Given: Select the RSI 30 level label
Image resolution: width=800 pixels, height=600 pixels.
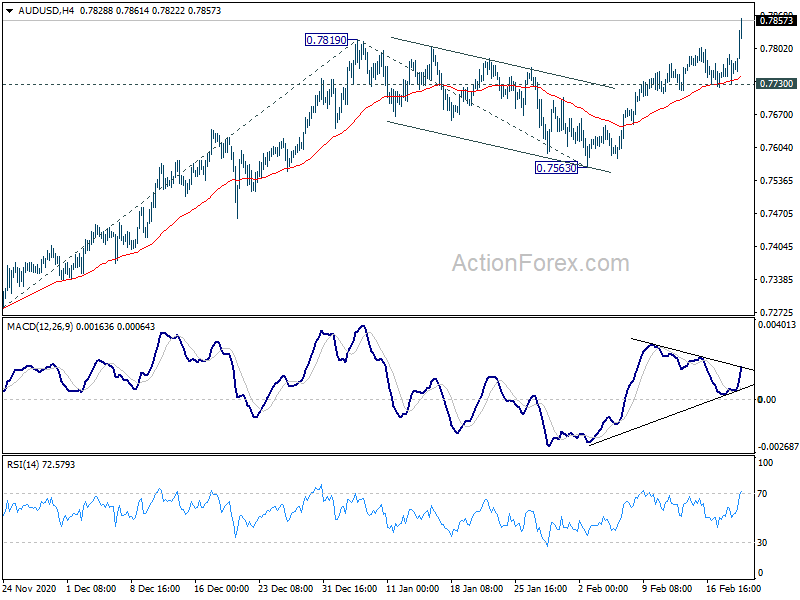Looking at the screenshot, I should pos(762,543).
